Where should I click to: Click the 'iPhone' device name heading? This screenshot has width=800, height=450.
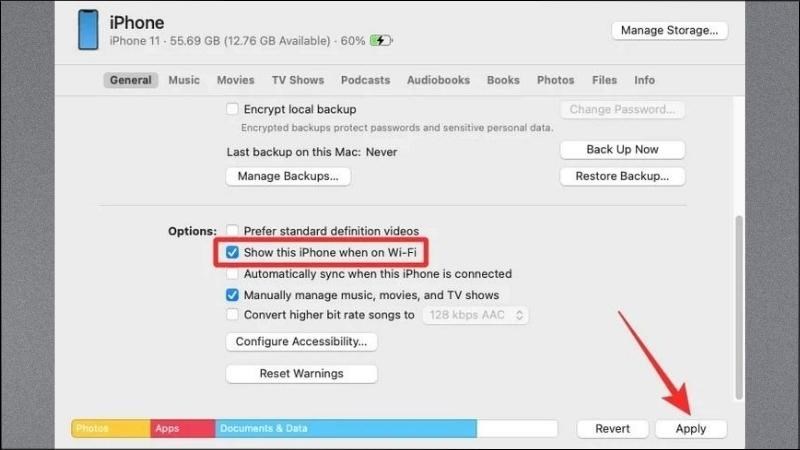137,22
